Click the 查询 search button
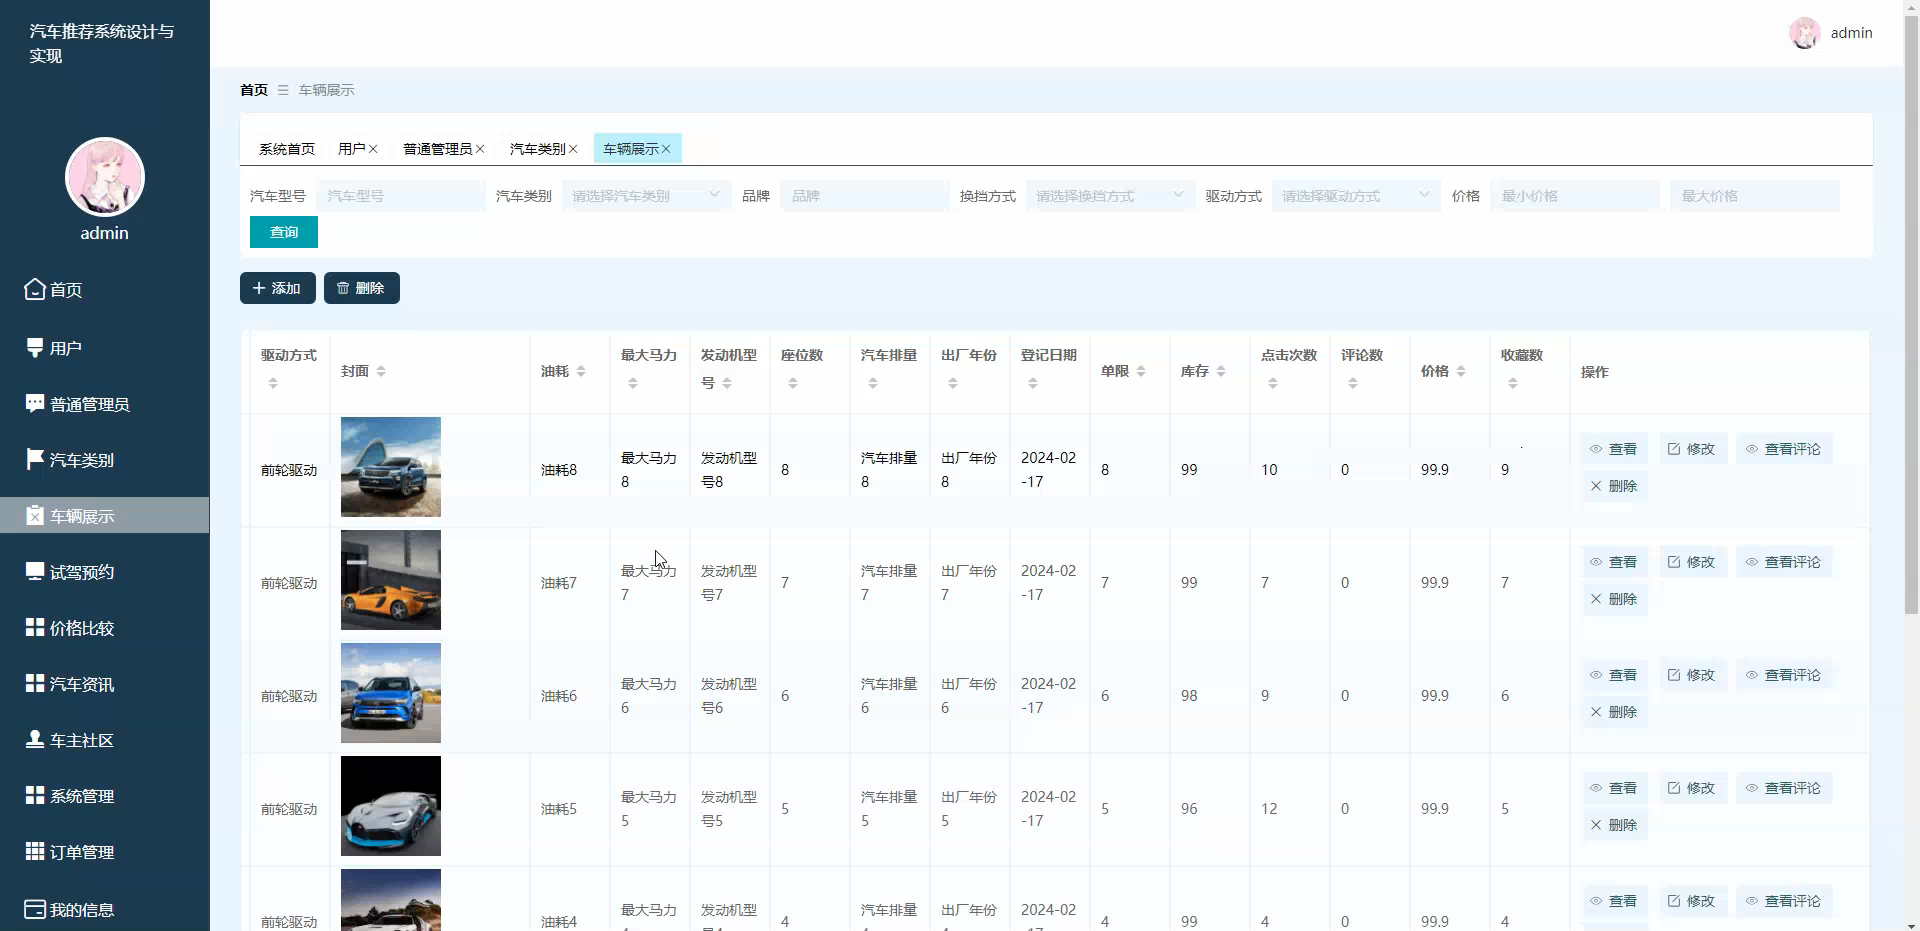This screenshot has height=931, width=1920. tap(284, 232)
